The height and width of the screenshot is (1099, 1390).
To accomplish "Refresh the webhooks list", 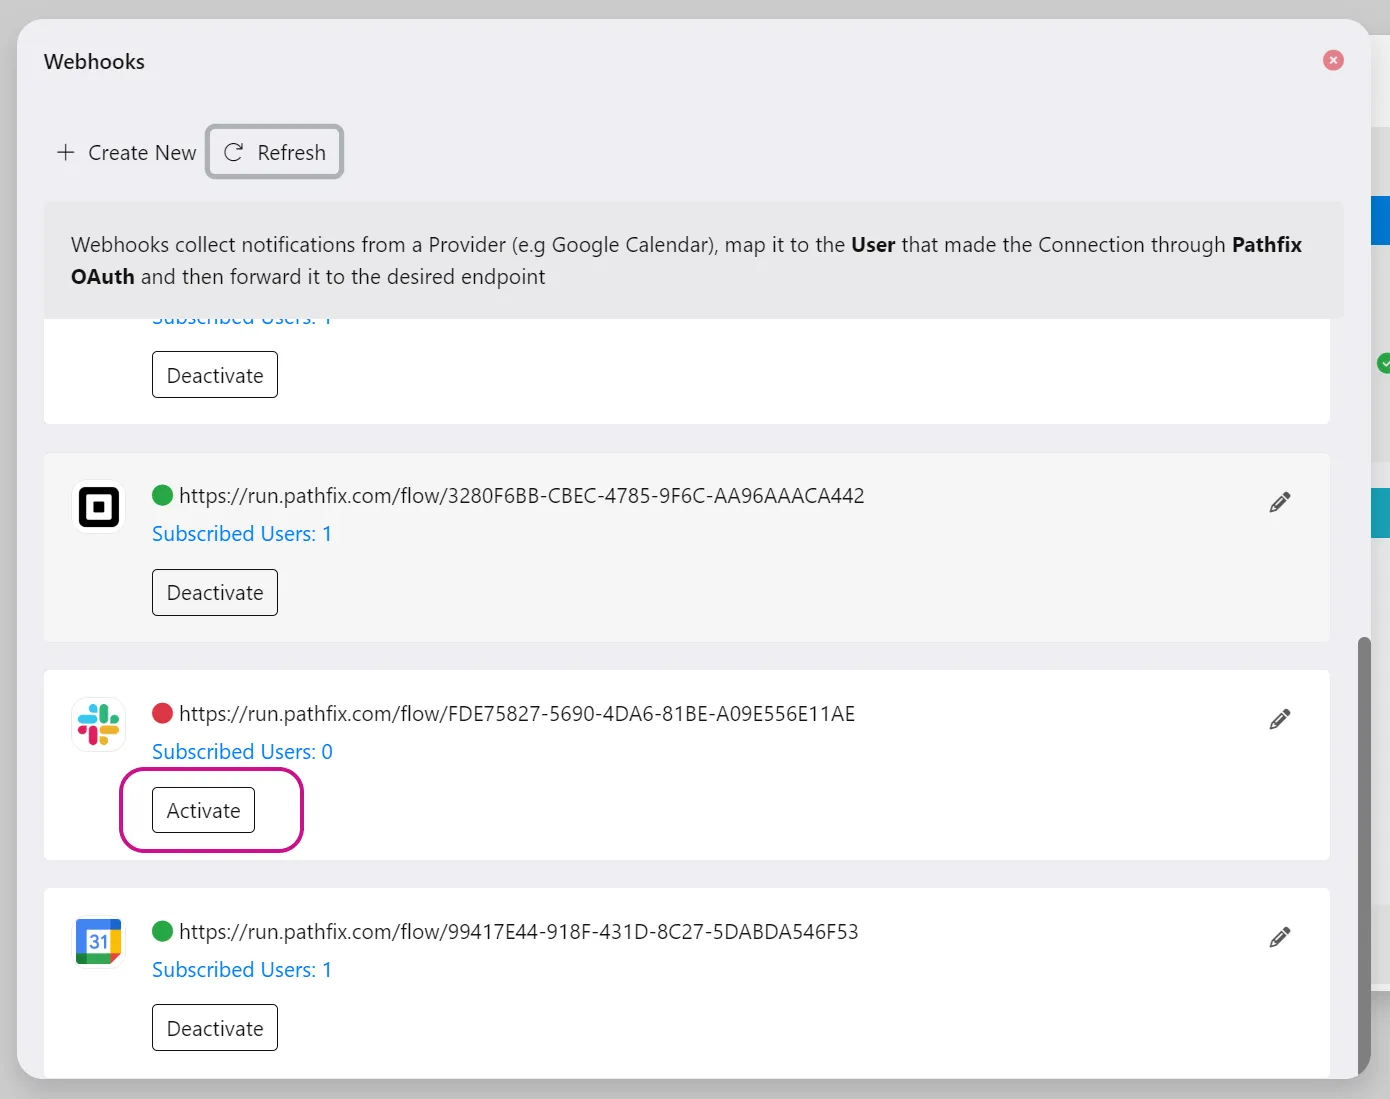I will pos(275,152).
